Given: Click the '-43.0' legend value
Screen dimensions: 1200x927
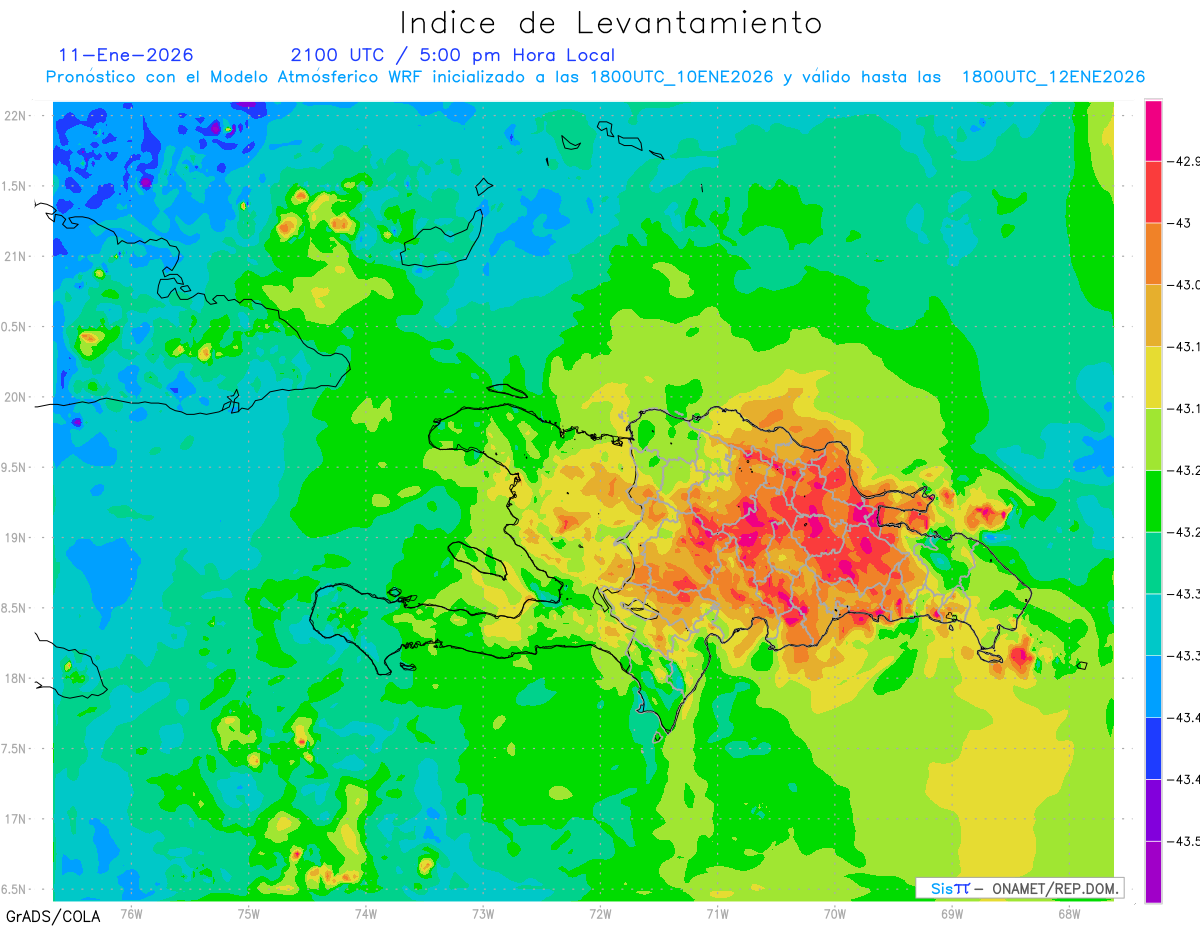Looking at the screenshot, I should [1185, 285].
